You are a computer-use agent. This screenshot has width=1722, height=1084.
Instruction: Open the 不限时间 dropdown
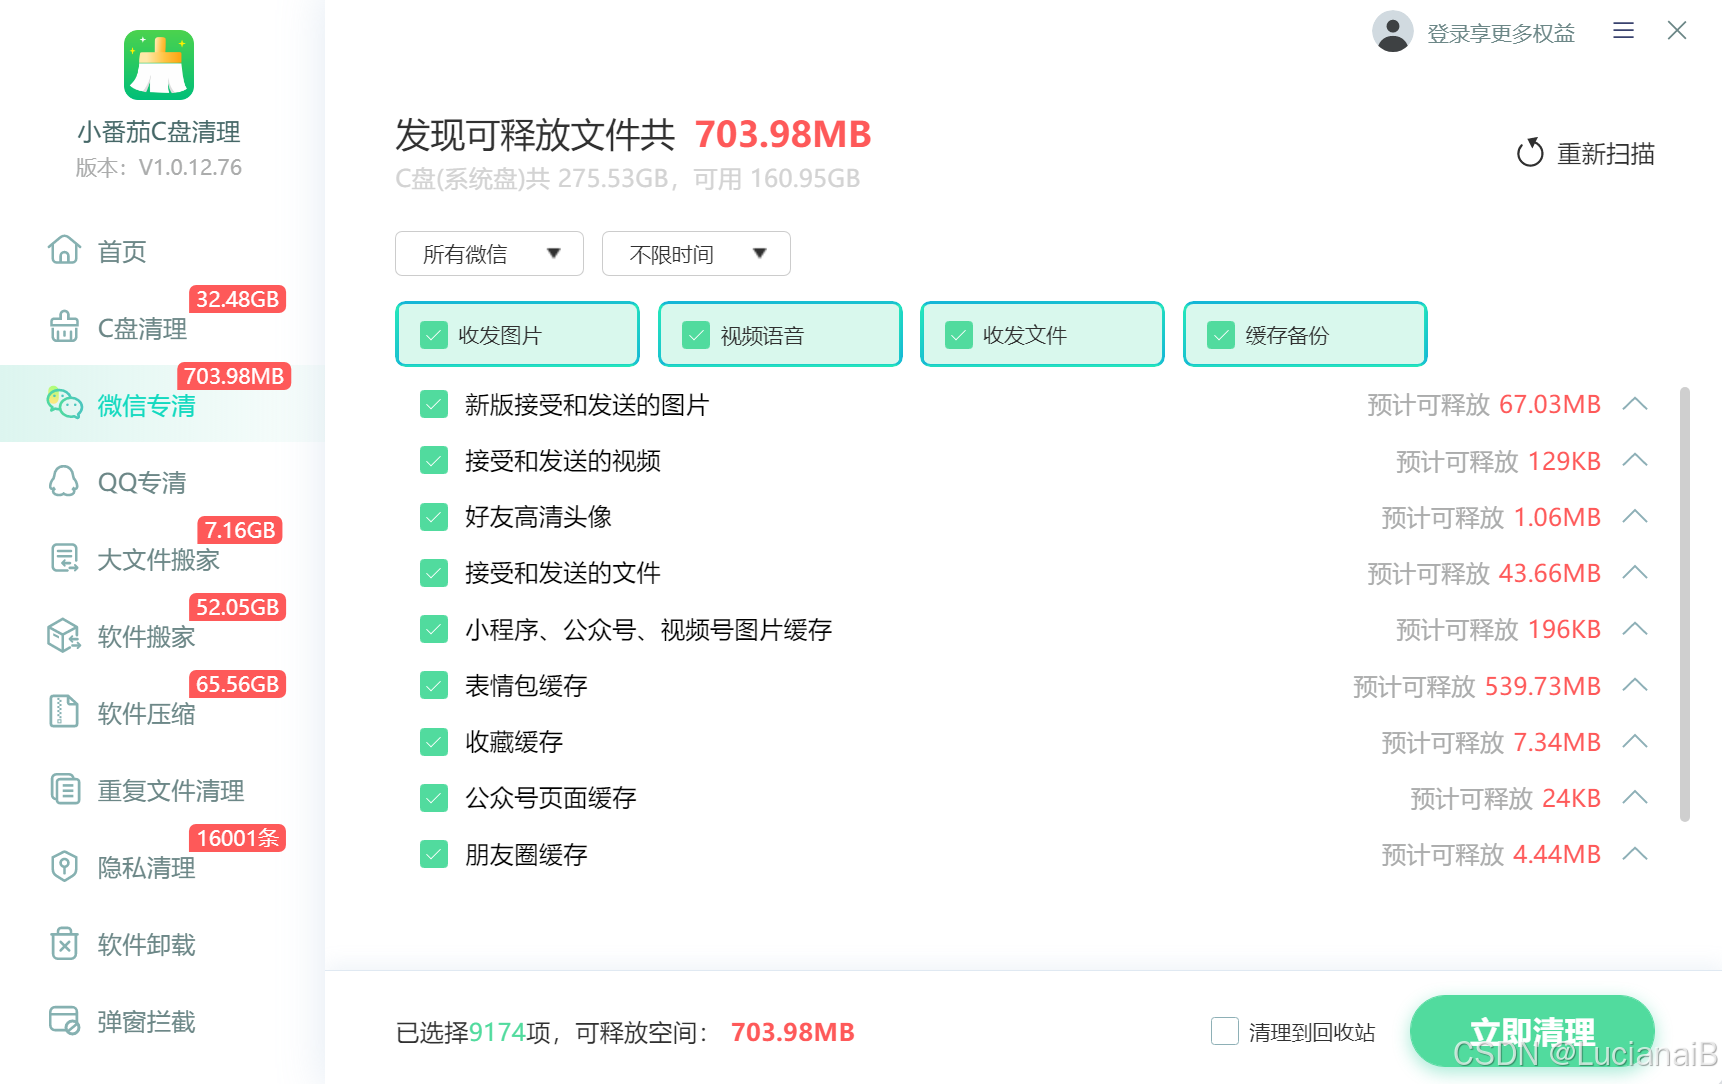(696, 254)
